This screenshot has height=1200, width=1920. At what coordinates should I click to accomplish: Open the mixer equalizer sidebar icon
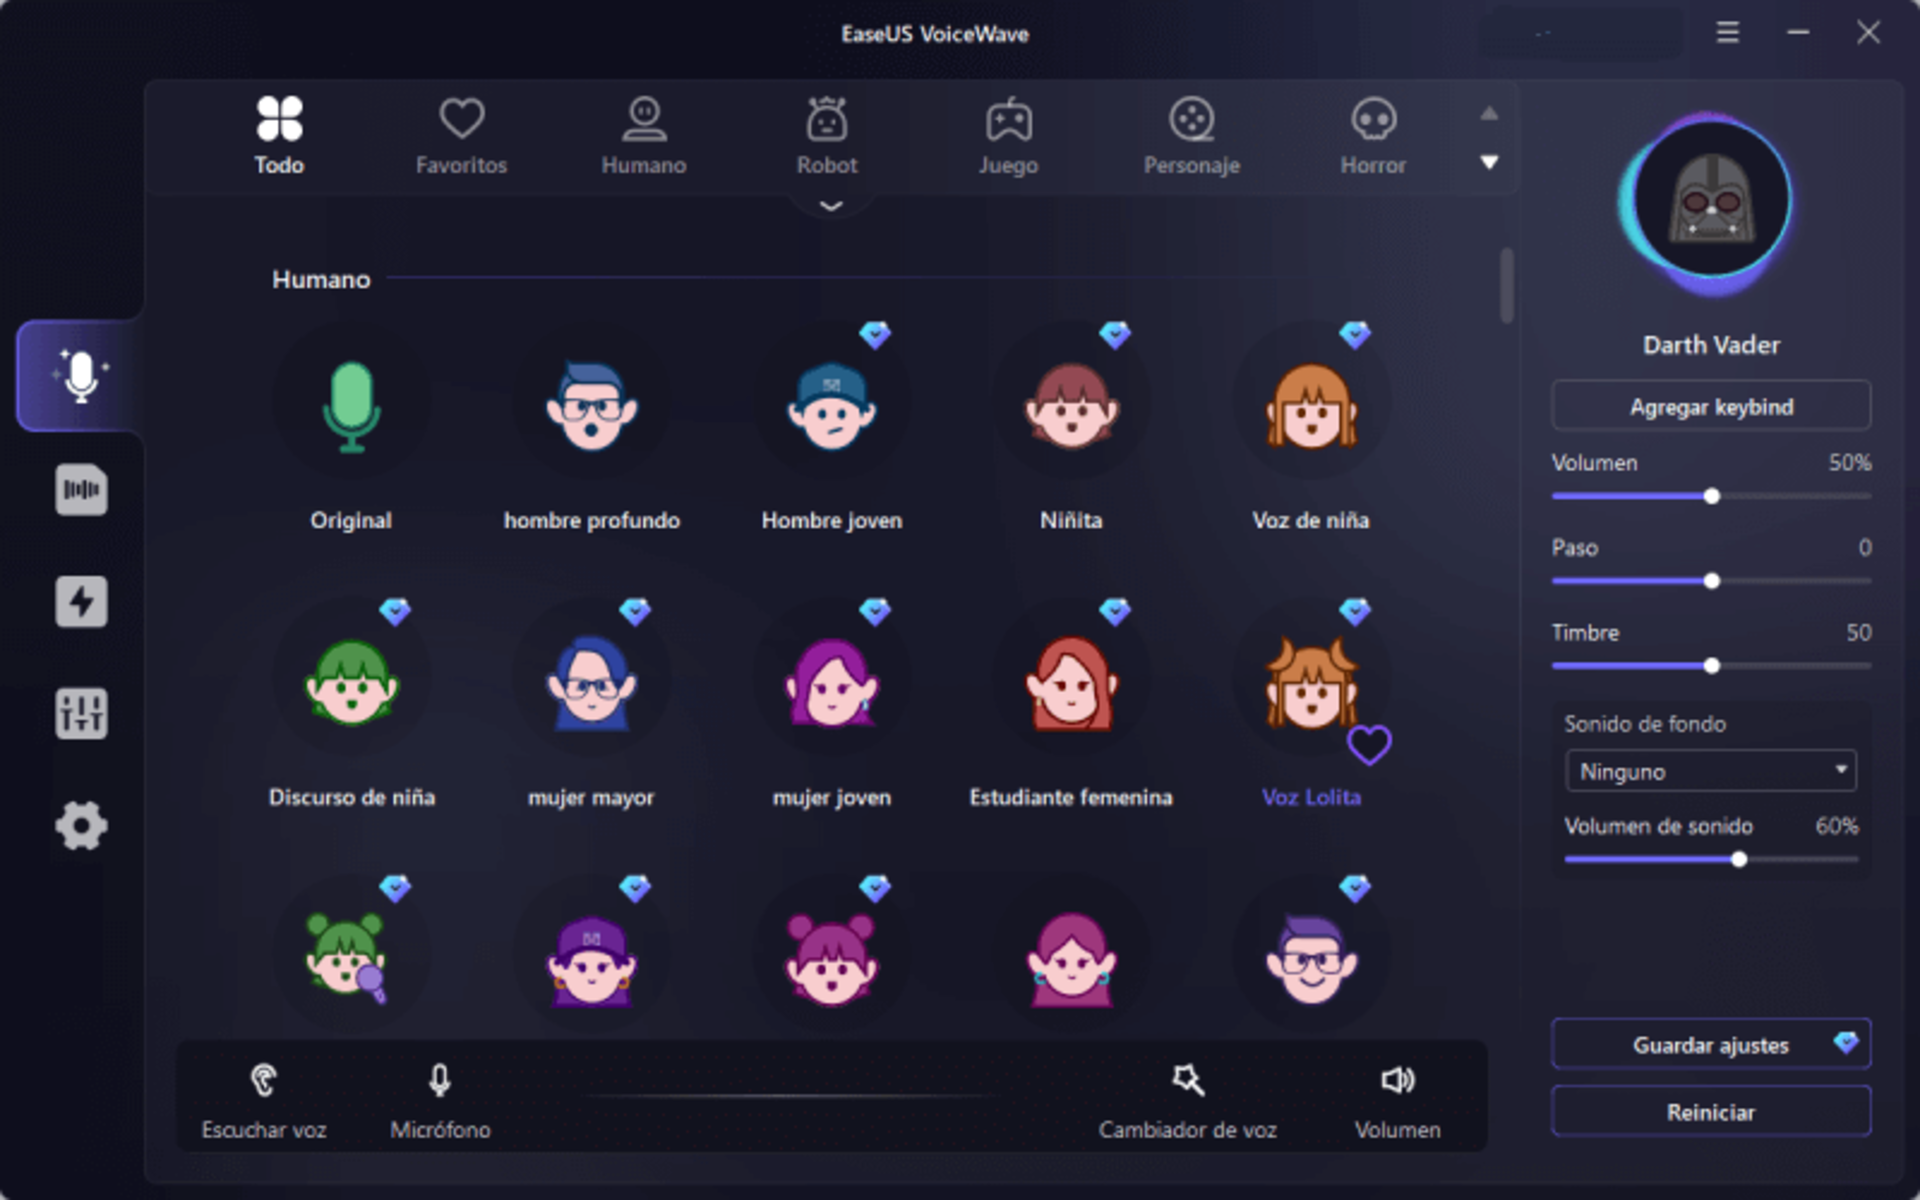pos(81,713)
